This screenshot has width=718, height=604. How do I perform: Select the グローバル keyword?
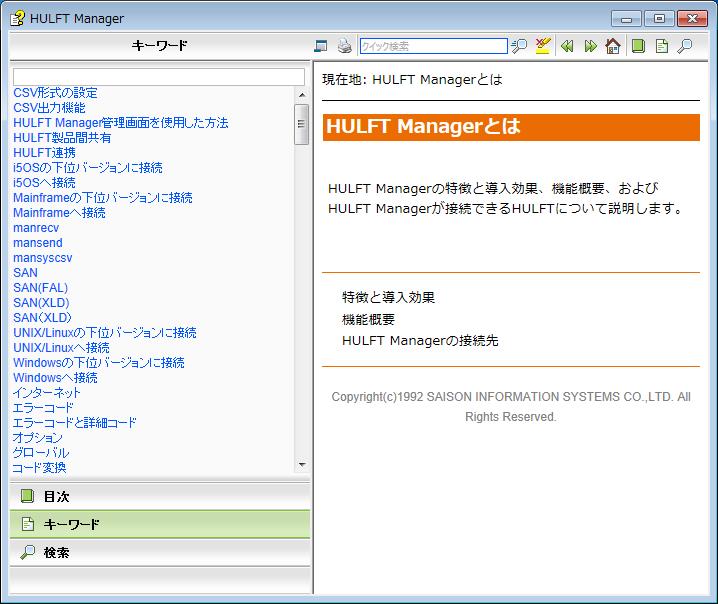(x=41, y=453)
